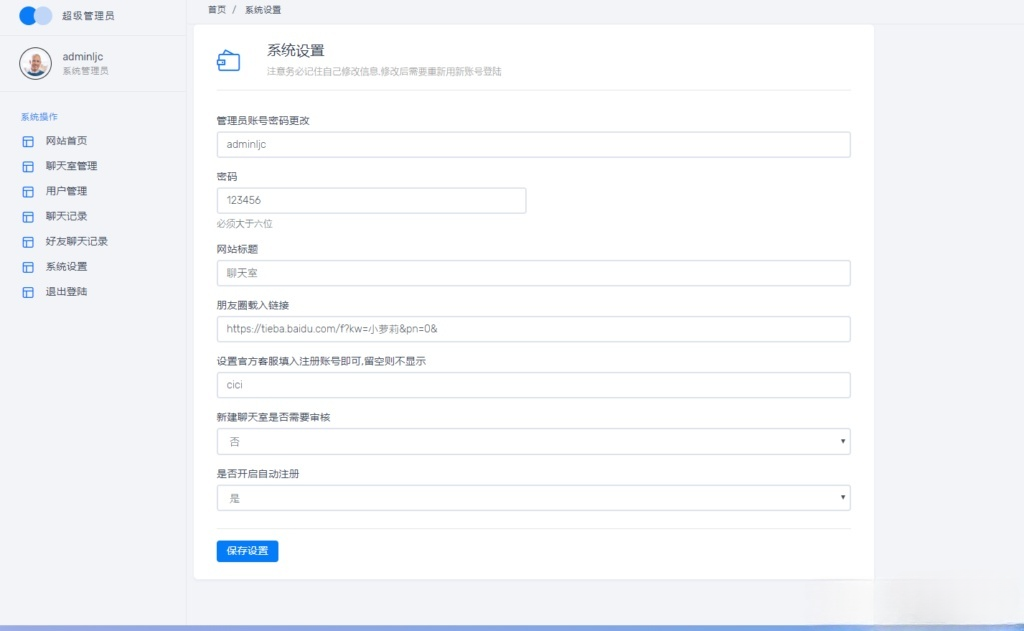Click the 聊天室管理 sidebar icon

click(27, 166)
